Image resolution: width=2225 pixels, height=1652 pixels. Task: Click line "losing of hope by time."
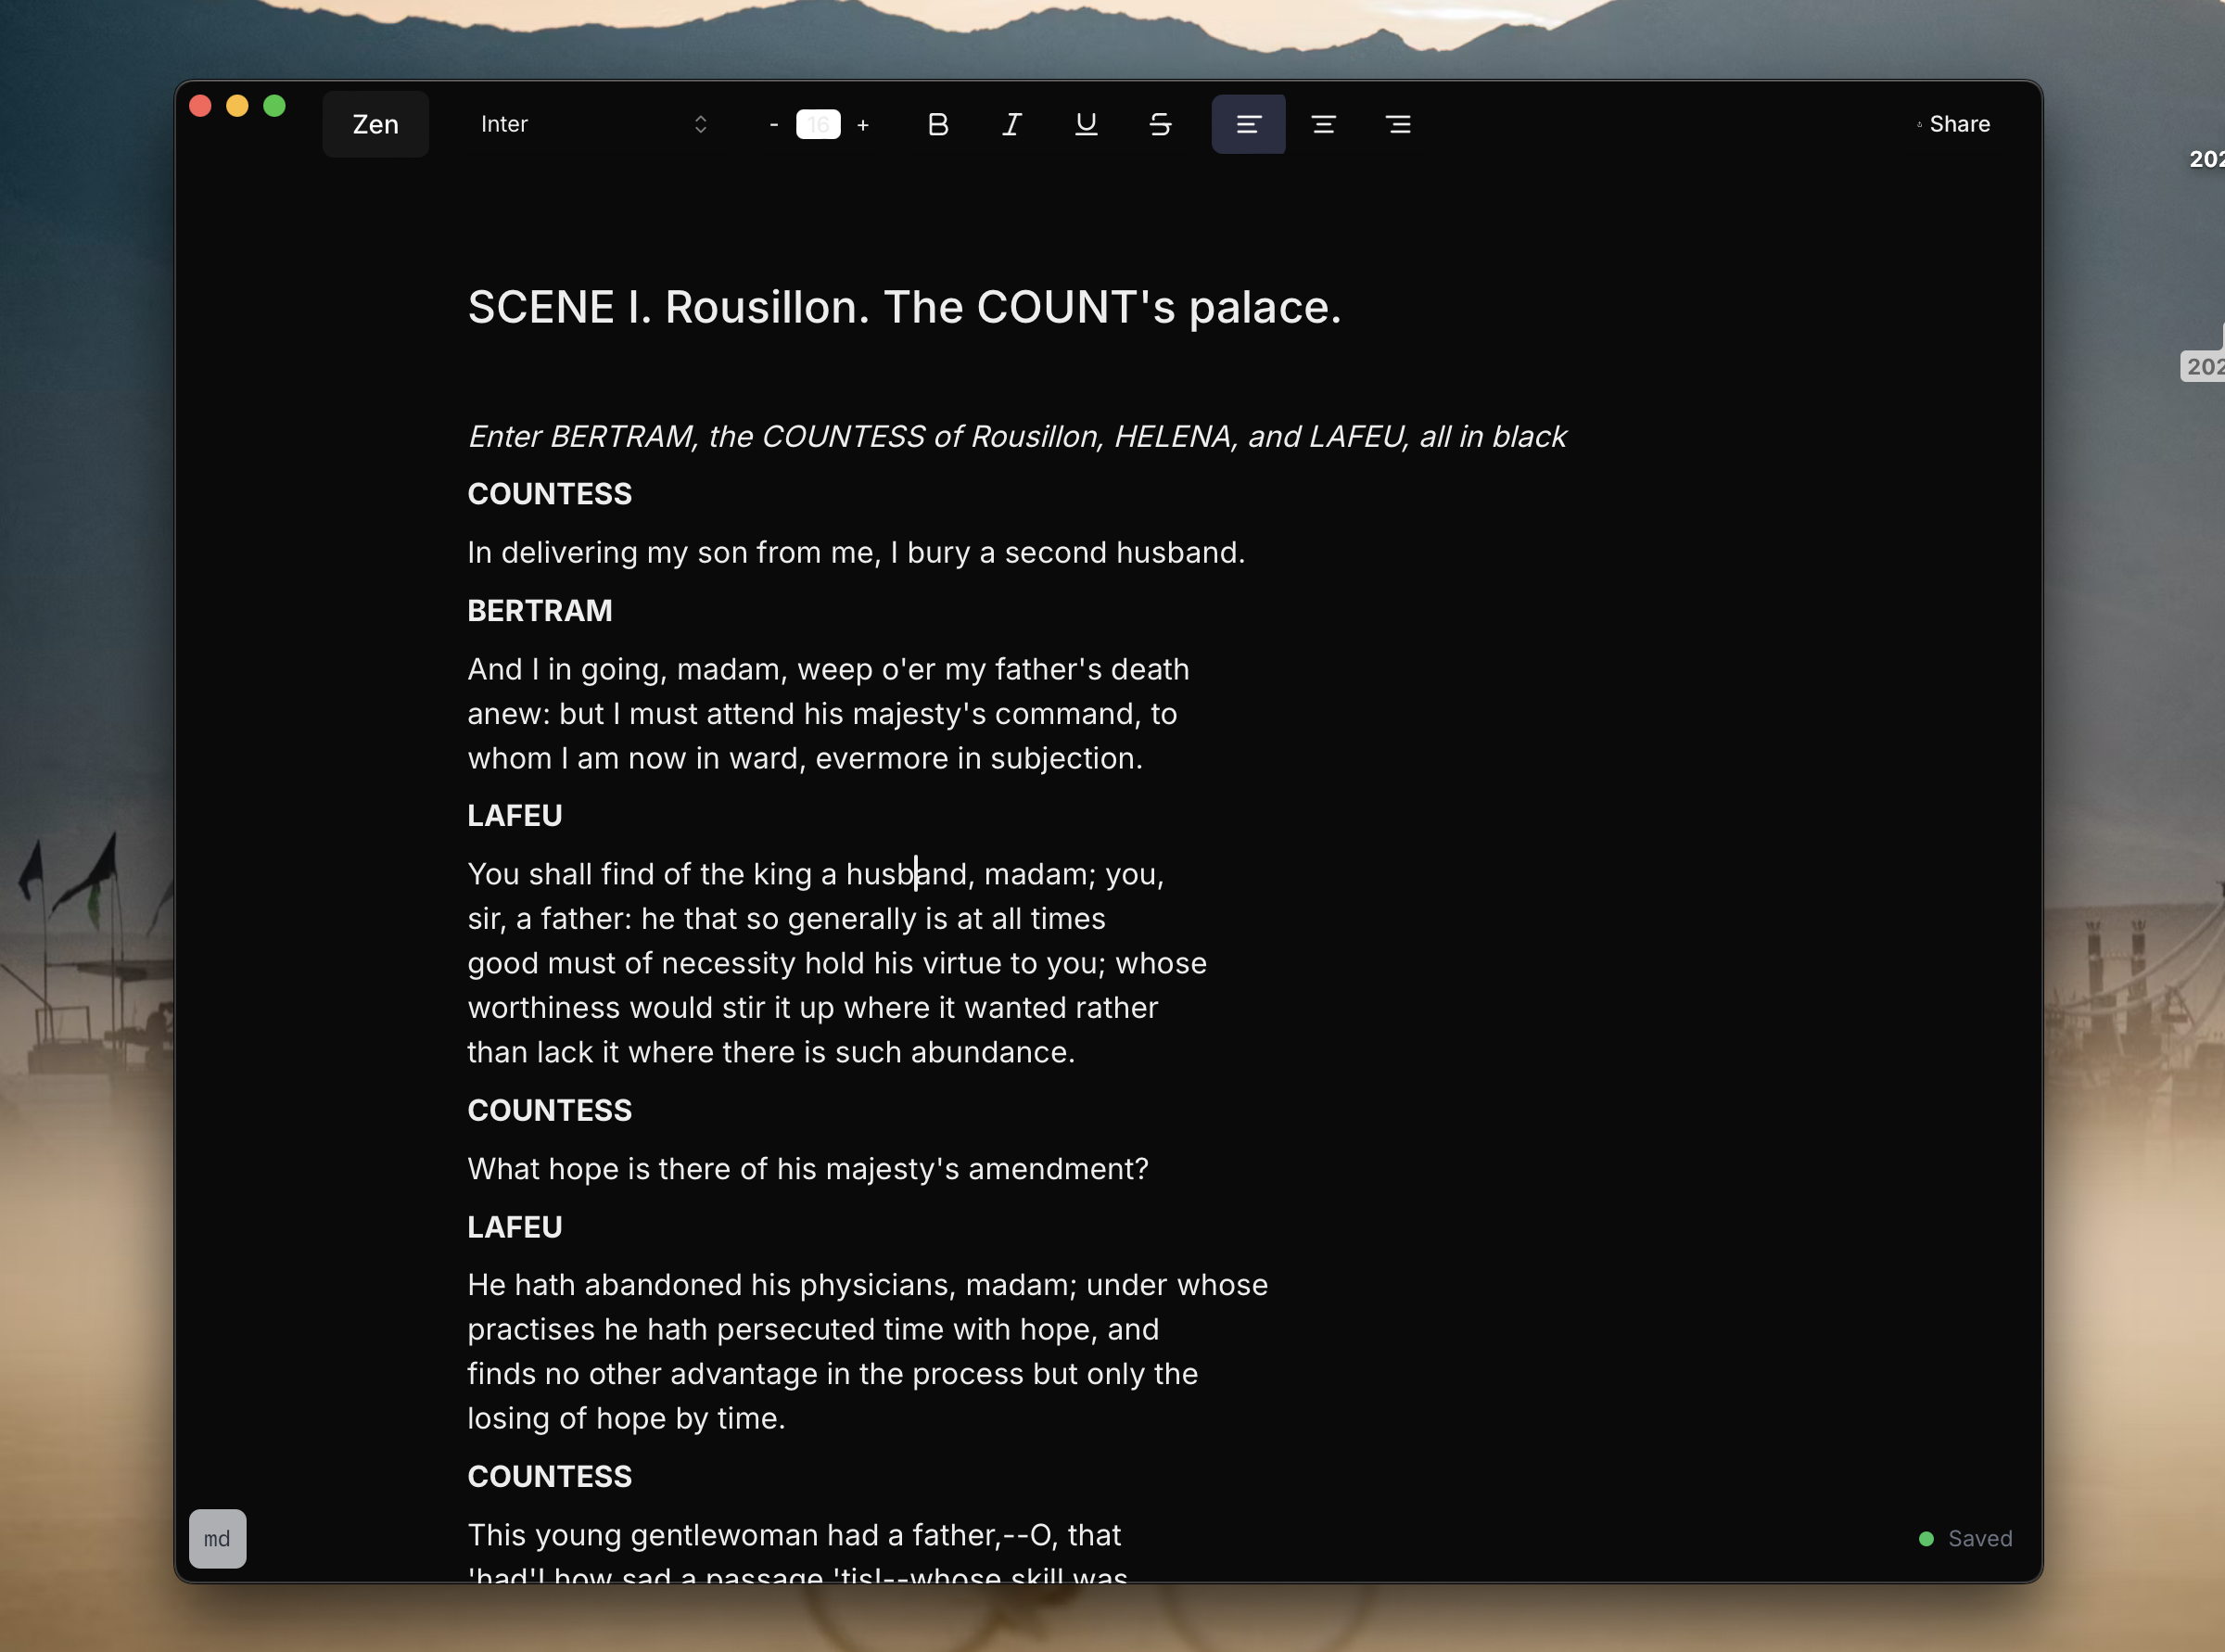[x=626, y=1418]
